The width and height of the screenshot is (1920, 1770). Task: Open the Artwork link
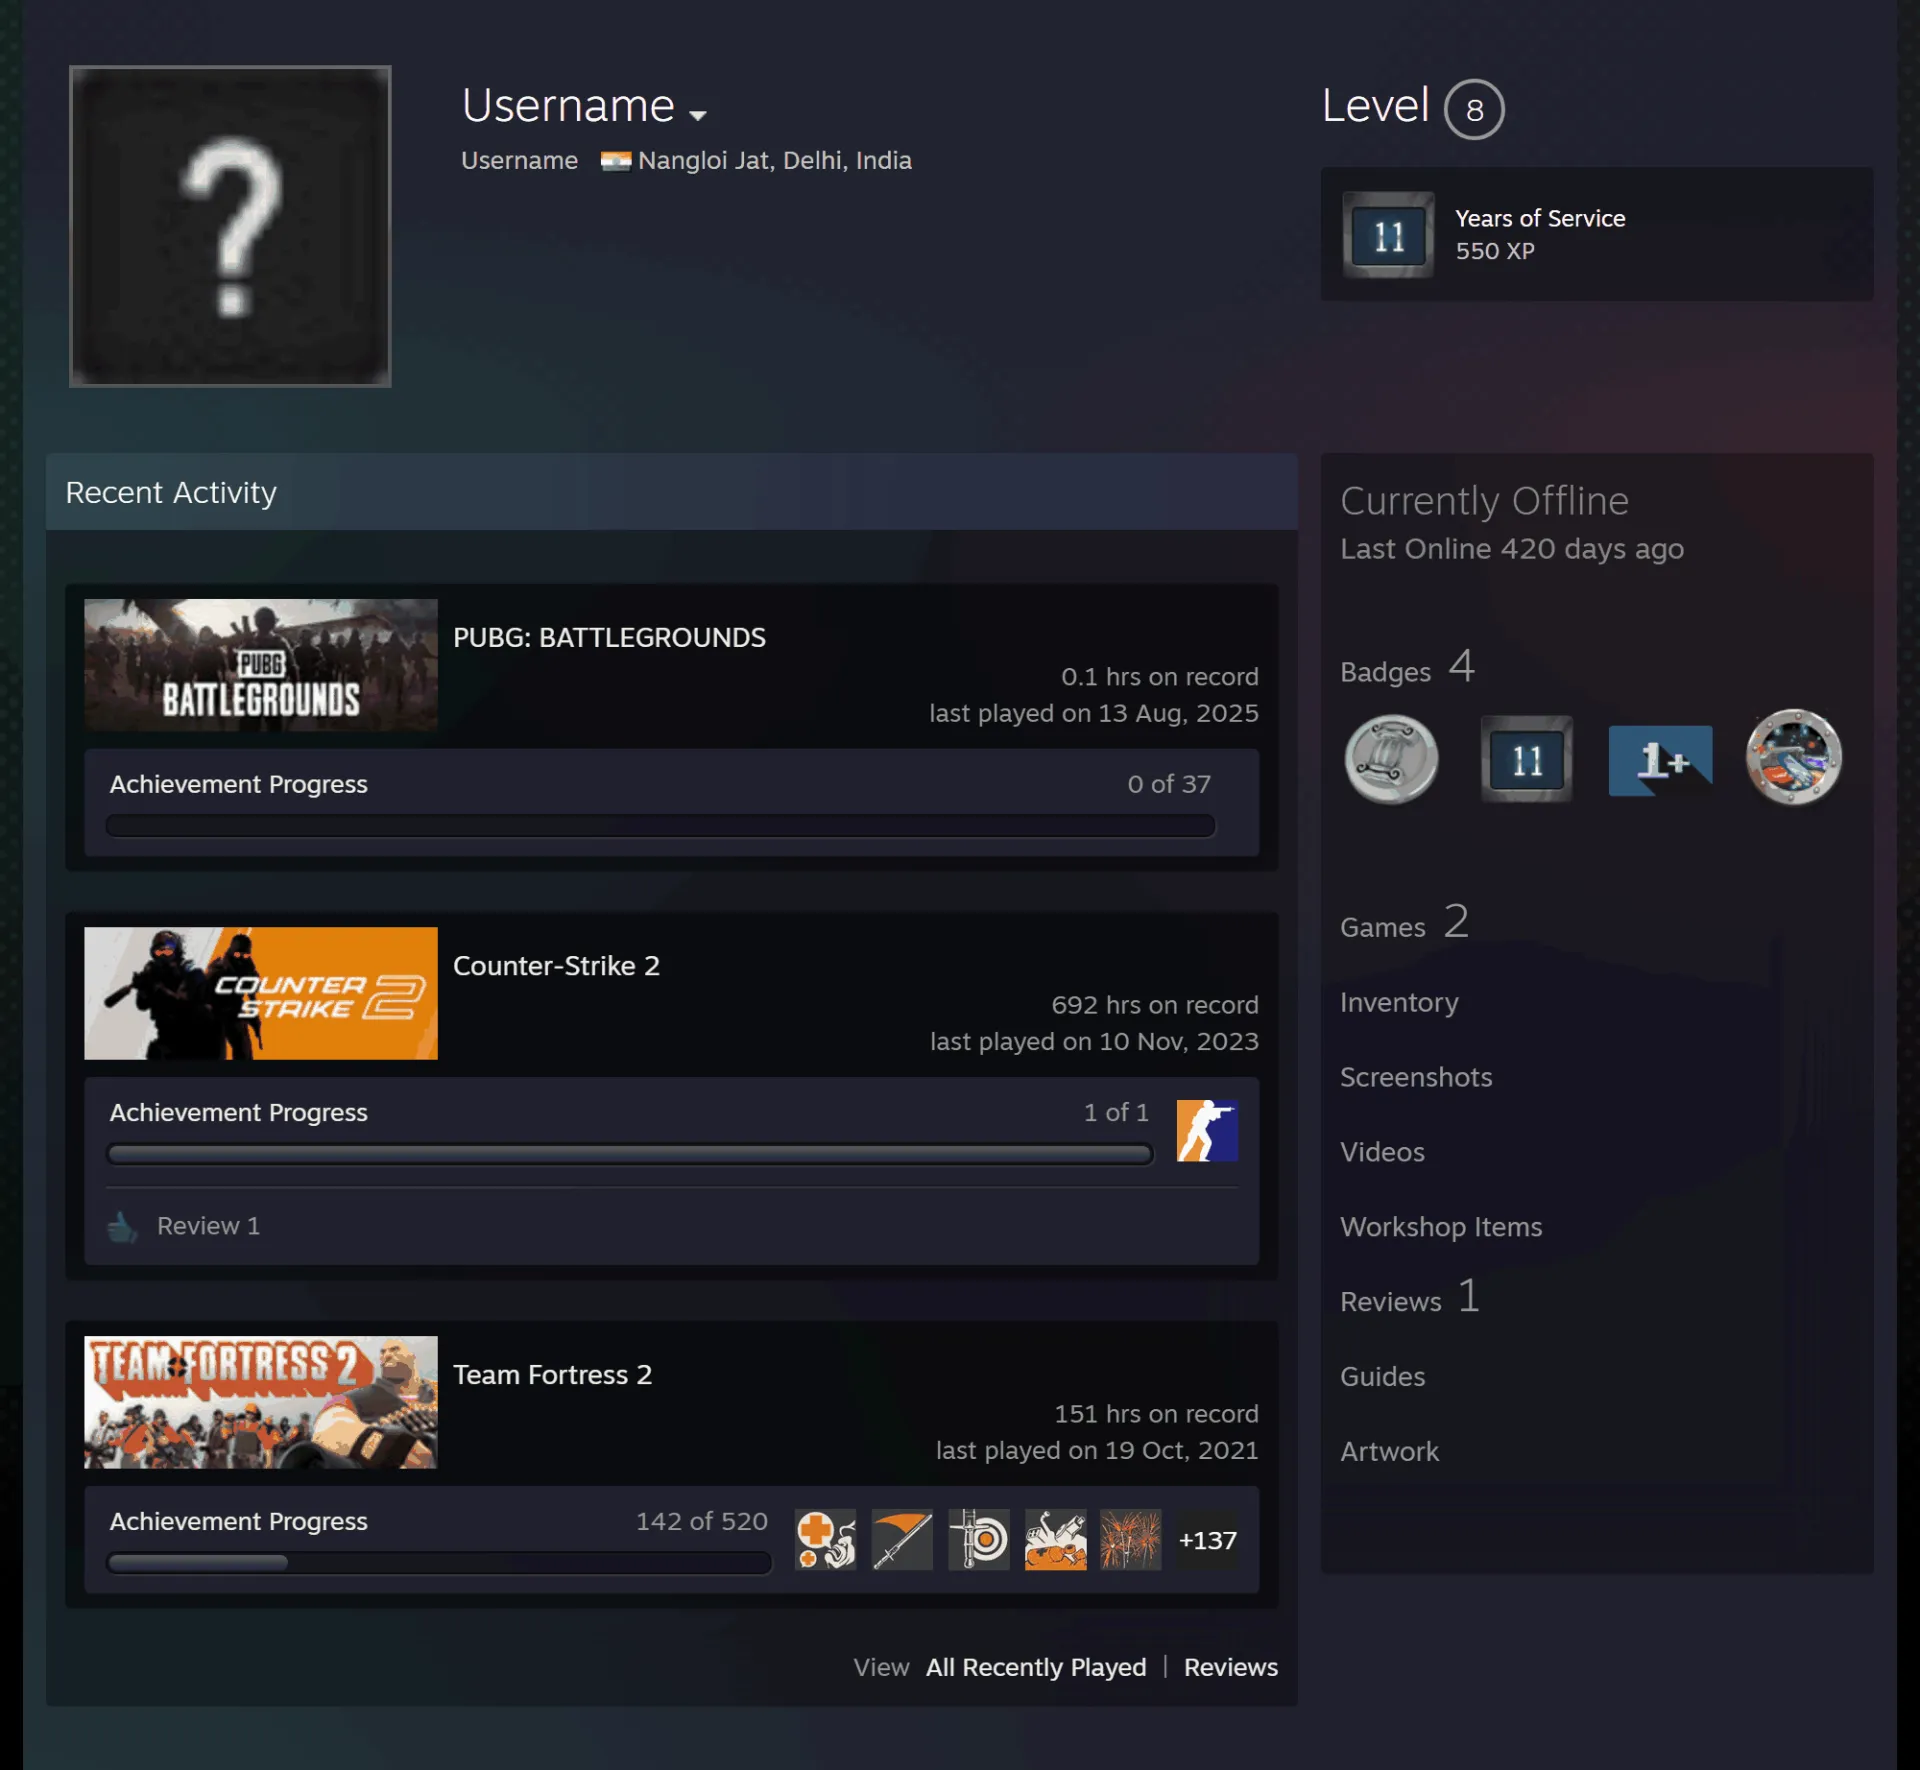[x=1389, y=1452]
